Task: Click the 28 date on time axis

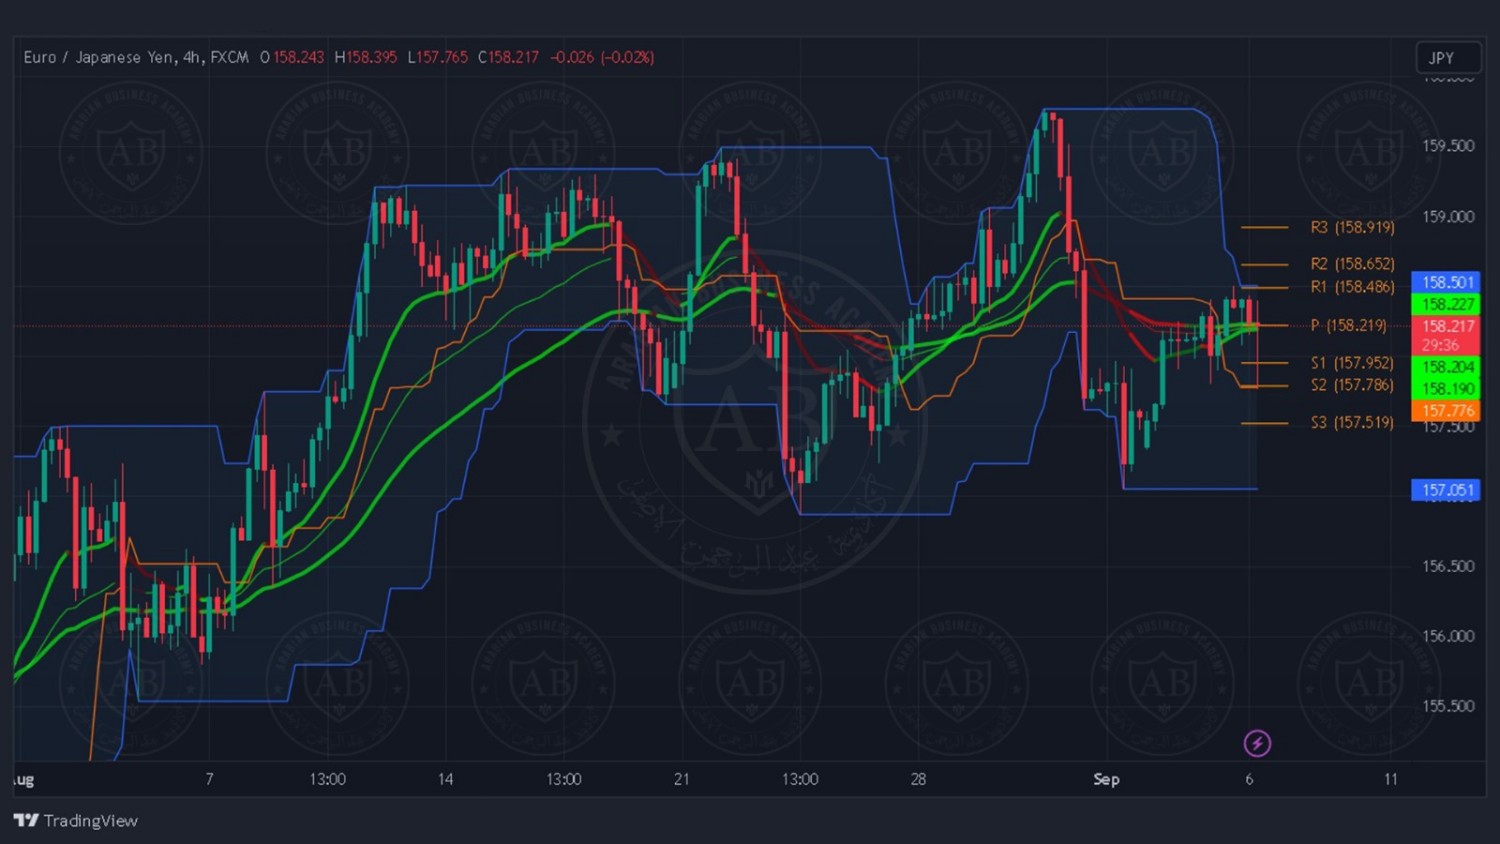Action: coord(918,779)
